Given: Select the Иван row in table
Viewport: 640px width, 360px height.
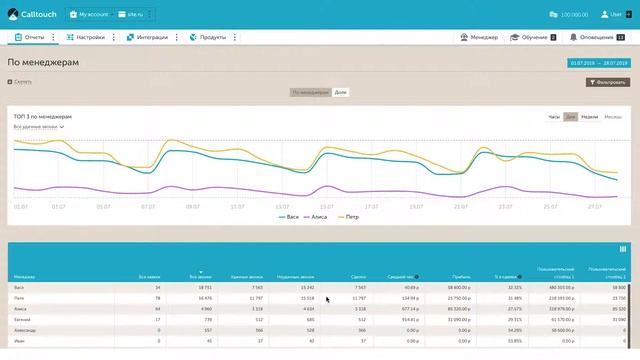Looking at the screenshot, I should pos(318,341).
